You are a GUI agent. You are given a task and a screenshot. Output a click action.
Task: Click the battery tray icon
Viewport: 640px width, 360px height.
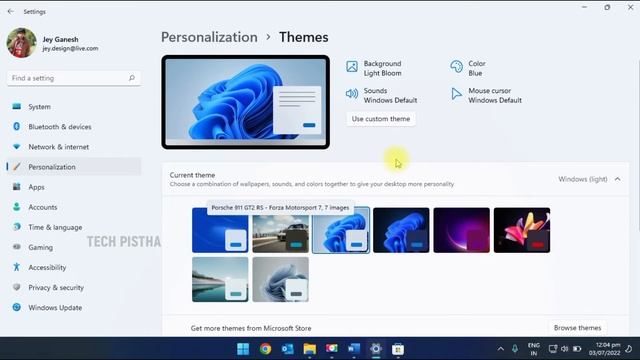click(577, 349)
